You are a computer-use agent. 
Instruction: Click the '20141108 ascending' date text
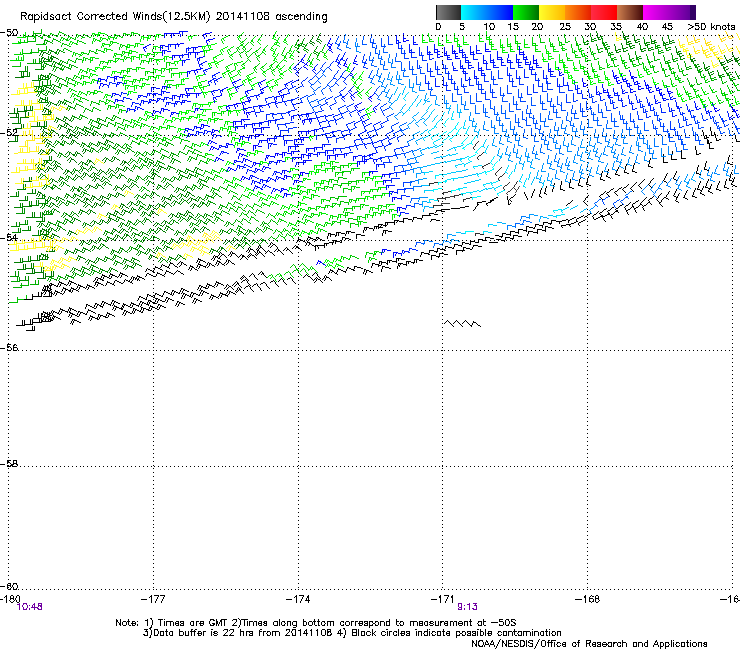(x=271, y=17)
